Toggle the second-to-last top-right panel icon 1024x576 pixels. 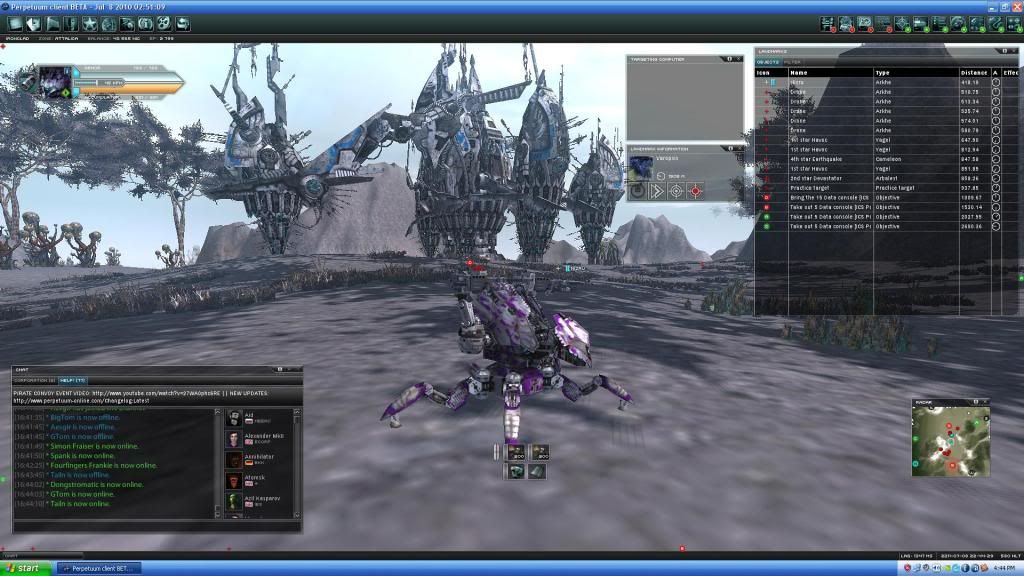point(996,24)
